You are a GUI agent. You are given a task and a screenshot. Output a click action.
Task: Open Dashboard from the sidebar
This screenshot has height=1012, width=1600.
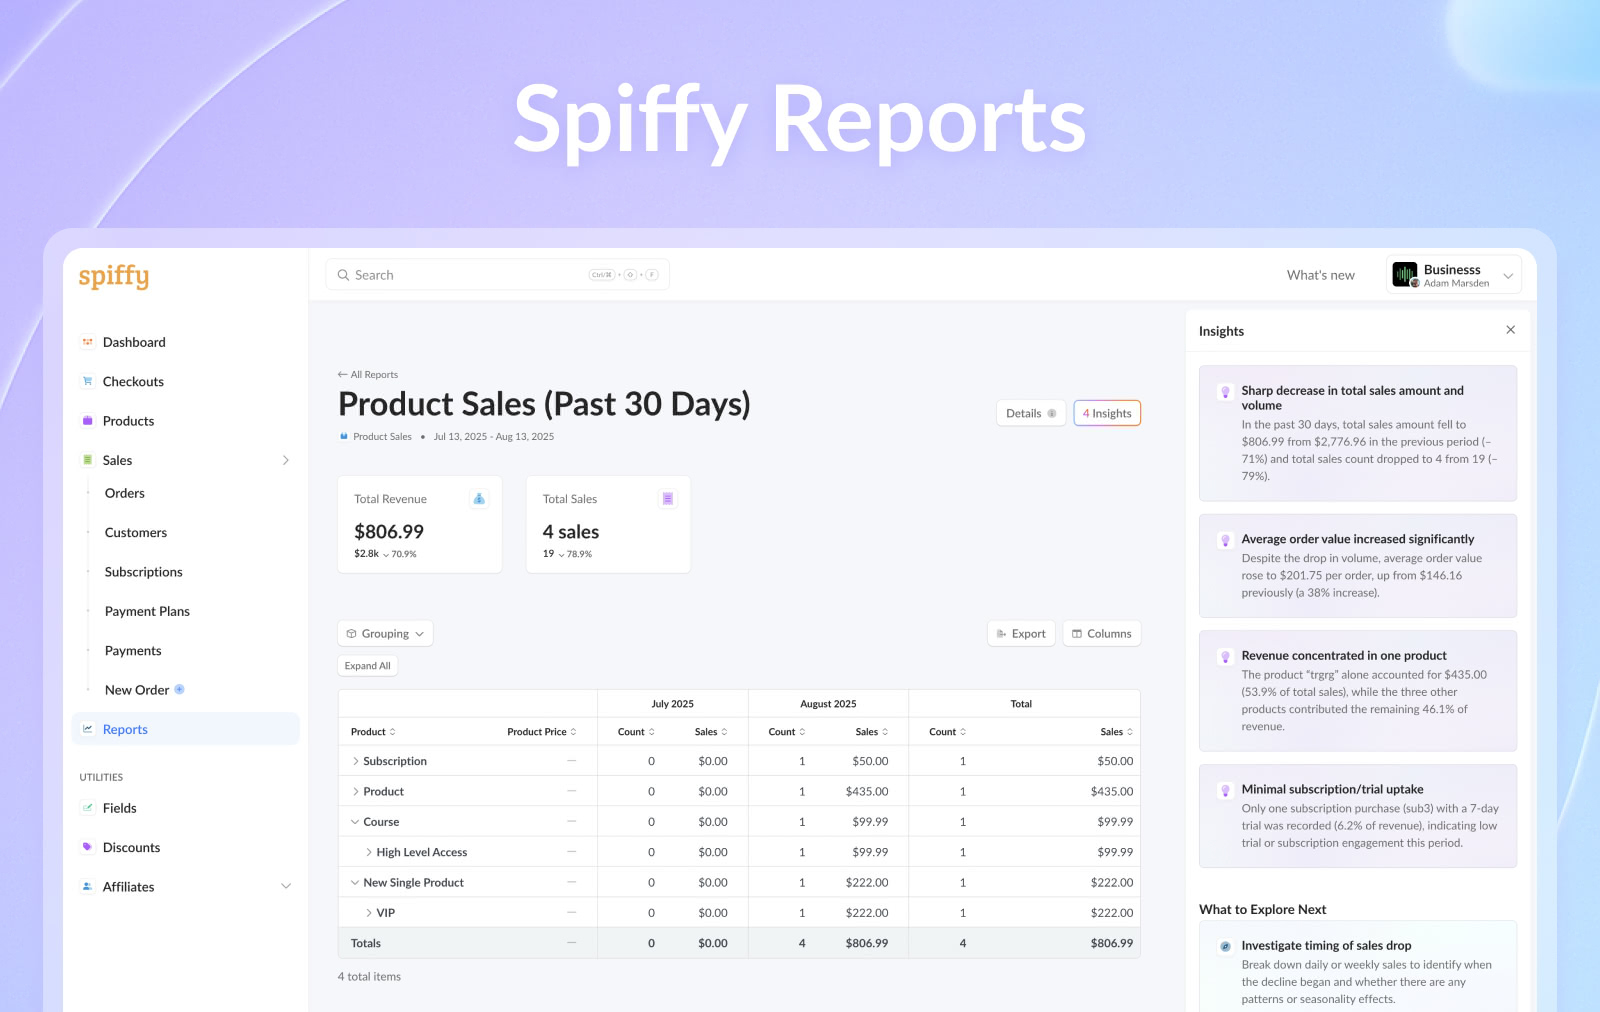134,342
